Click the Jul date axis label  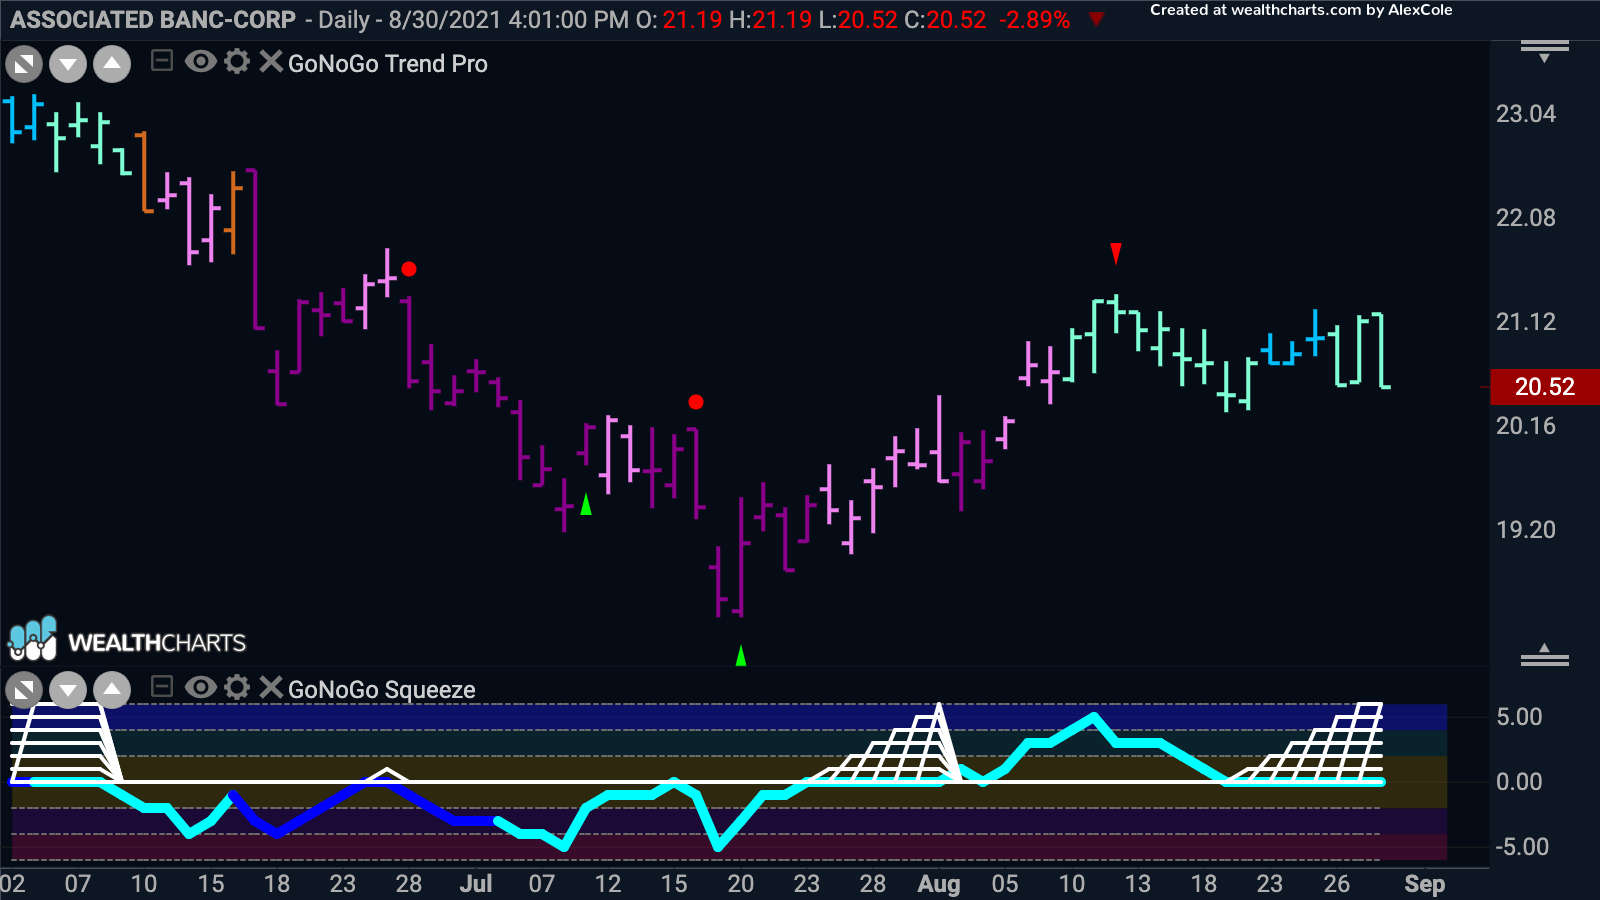point(476,884)
